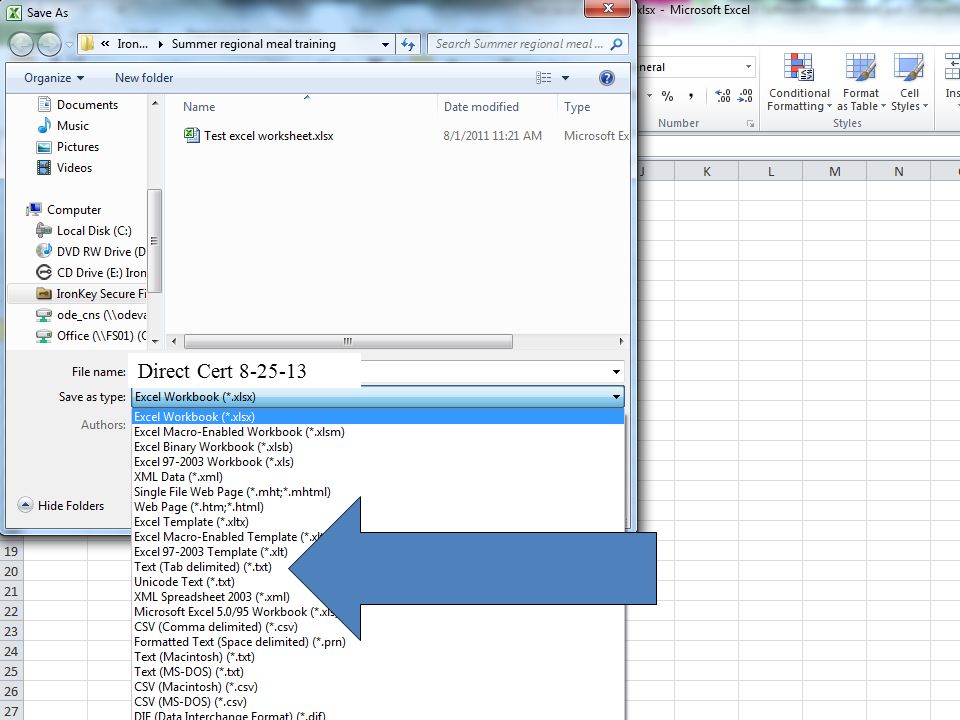Expand the address bar history dropdown
This screenshot has height=720, width=960.
click(x=385, y=44)
